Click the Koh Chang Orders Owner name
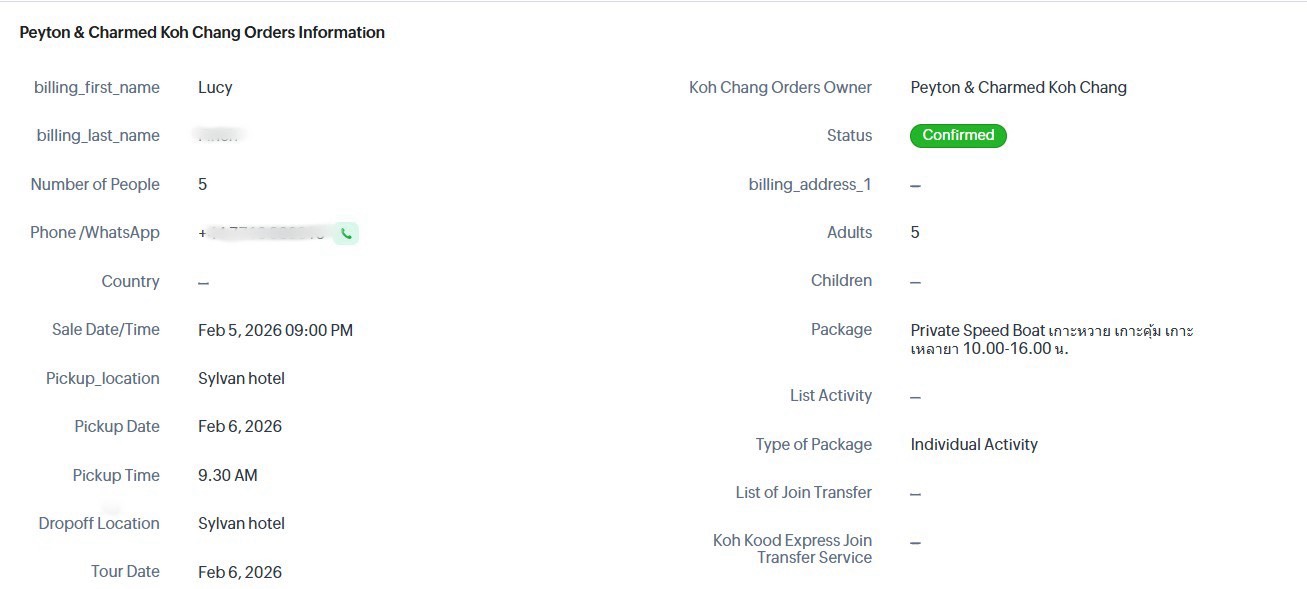Screen dimensions: 1307x589 [x=1018, y=88]
